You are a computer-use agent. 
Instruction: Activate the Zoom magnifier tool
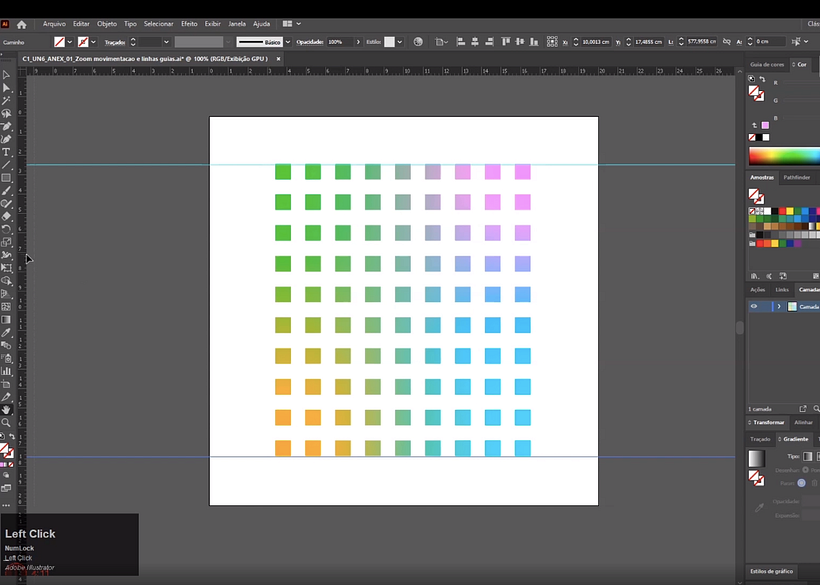(x=6, y=422)
